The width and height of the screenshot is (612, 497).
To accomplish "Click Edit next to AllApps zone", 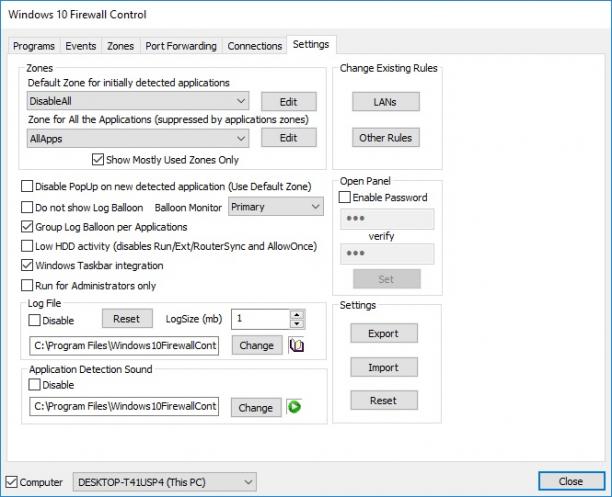I will coord(289,137).
